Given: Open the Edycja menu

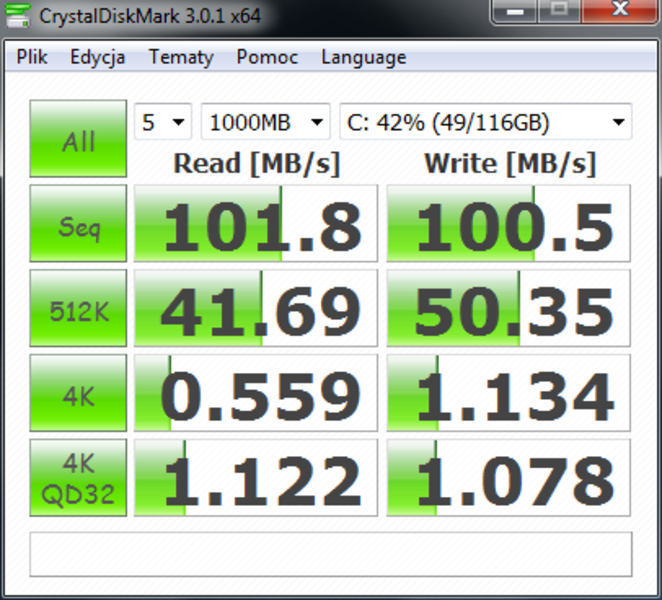Looking at the screenshot, I should 98,57.
